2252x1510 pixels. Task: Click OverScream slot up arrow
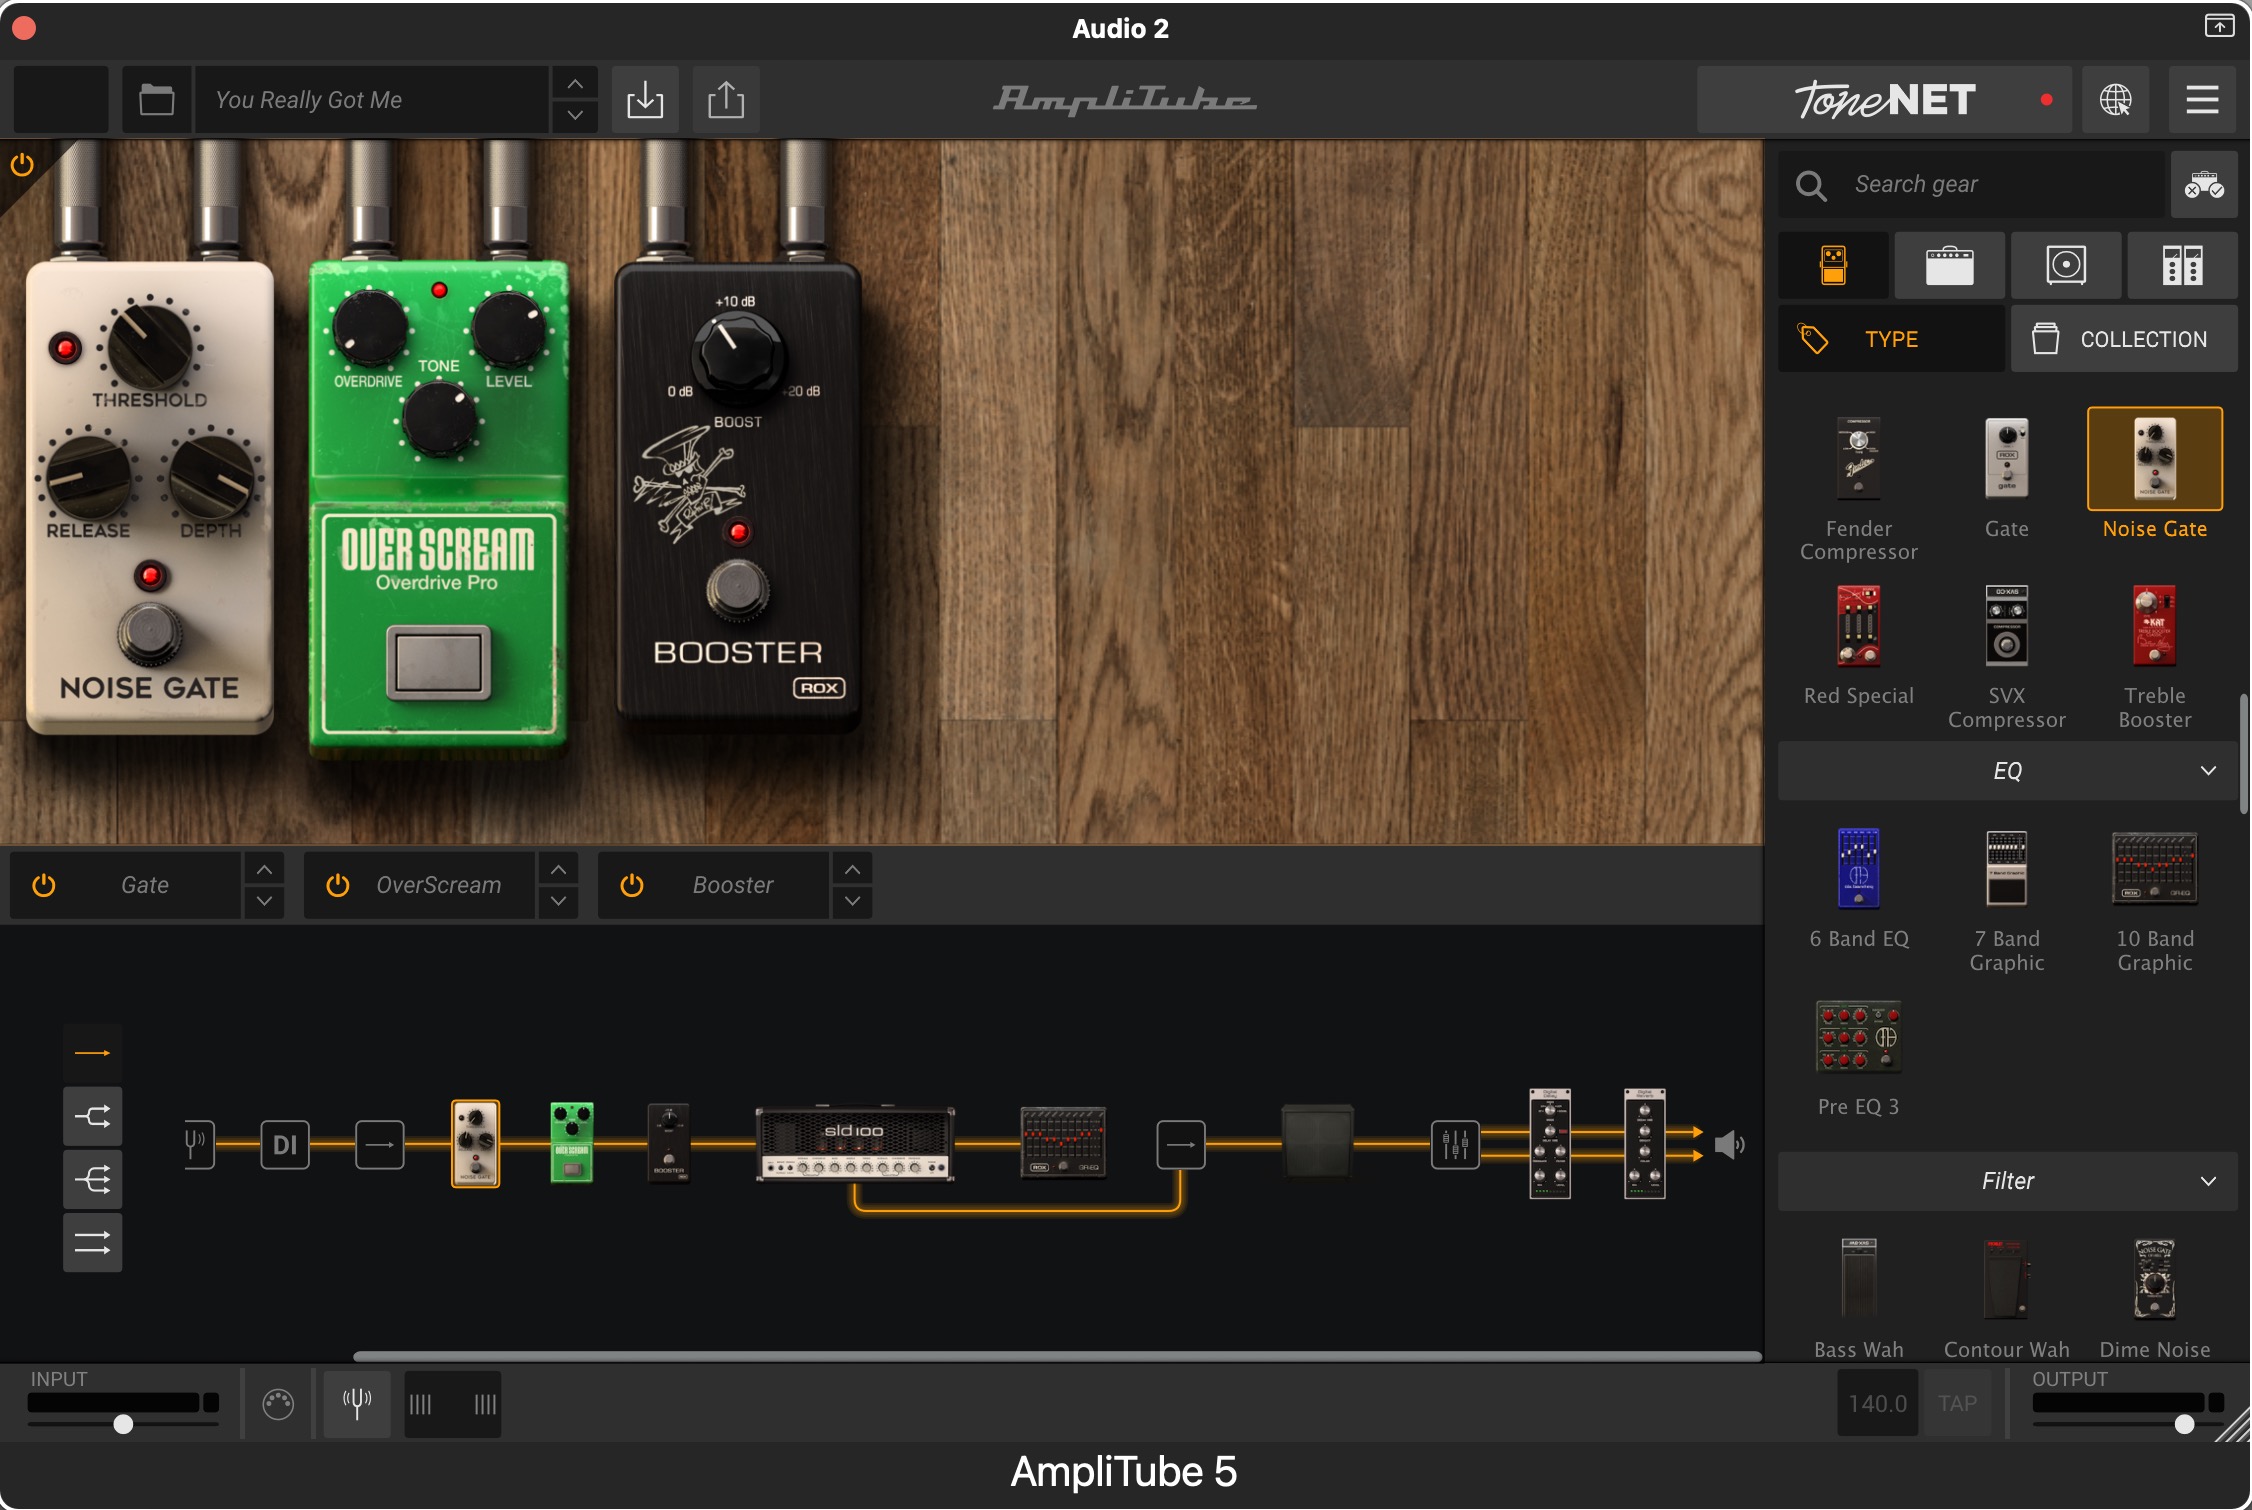[x=558, y=869]
